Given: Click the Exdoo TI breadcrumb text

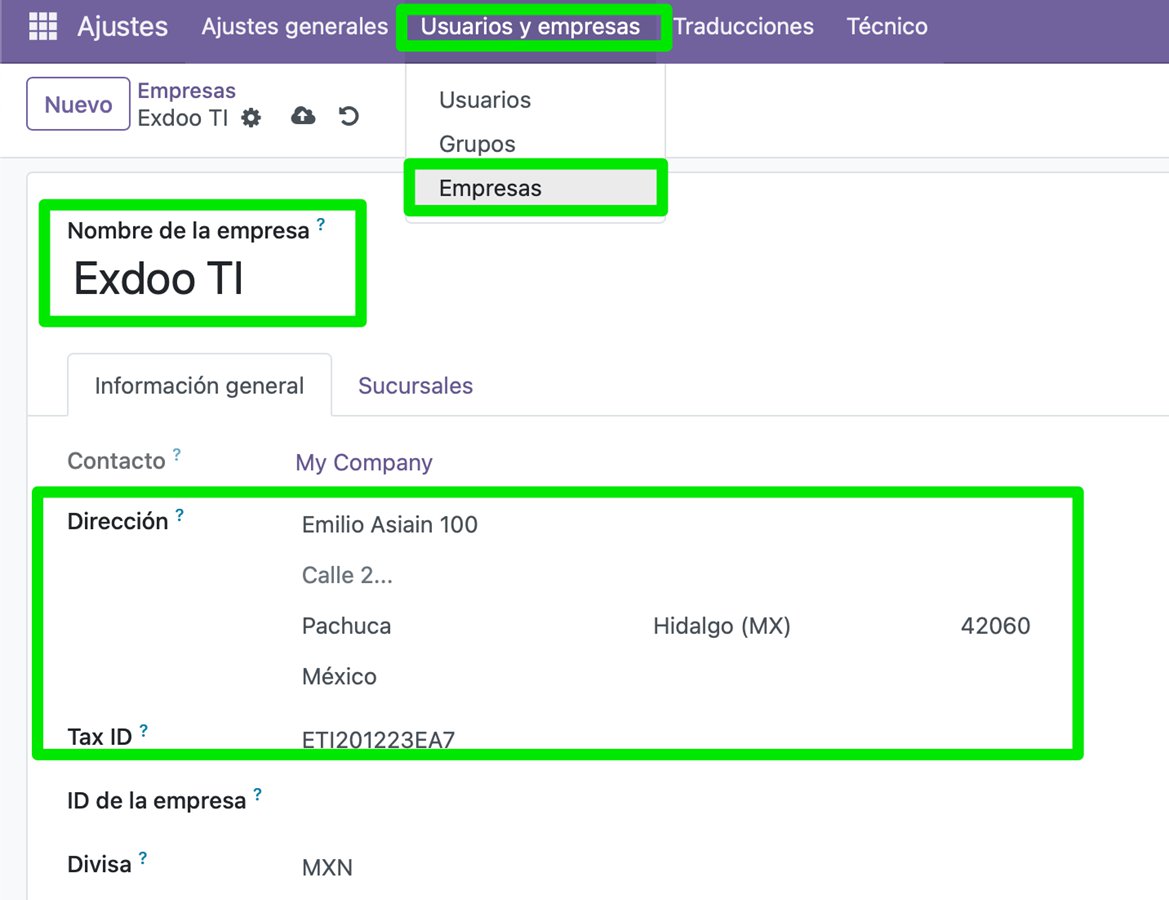Looking at the screenshot, I should click(183, 118).
